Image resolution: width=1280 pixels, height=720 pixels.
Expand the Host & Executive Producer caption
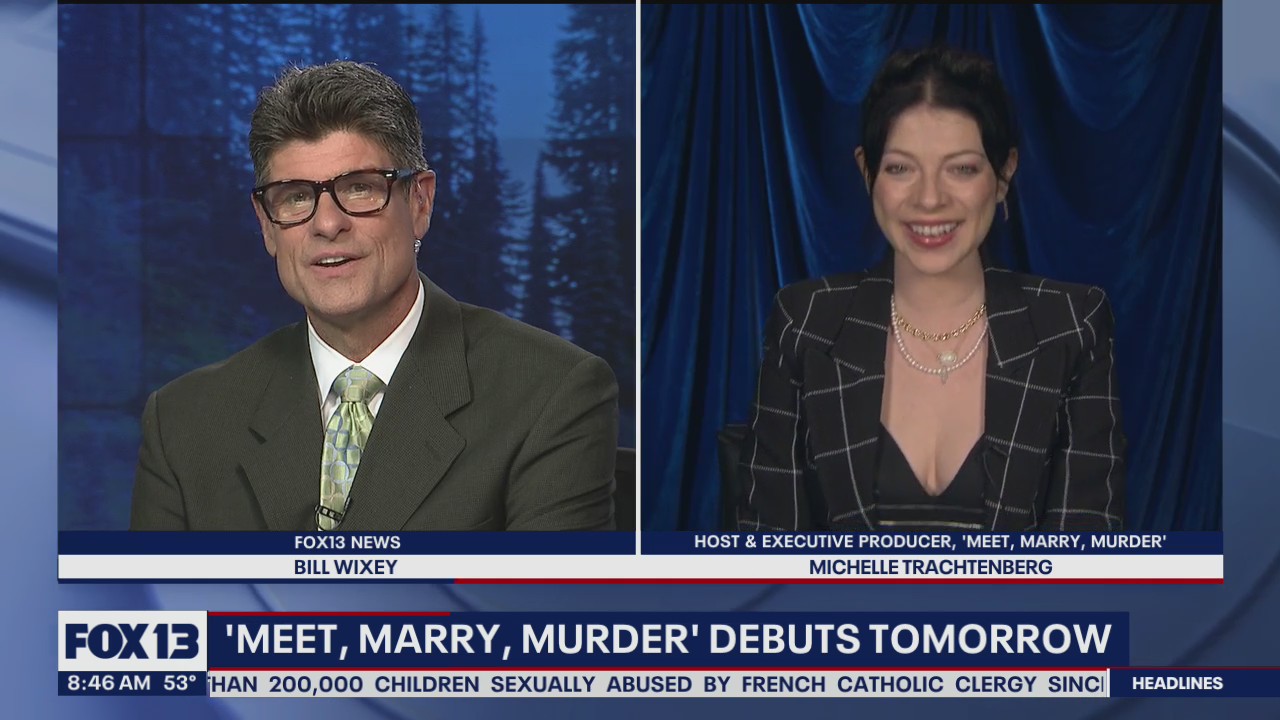coord(930,543)
